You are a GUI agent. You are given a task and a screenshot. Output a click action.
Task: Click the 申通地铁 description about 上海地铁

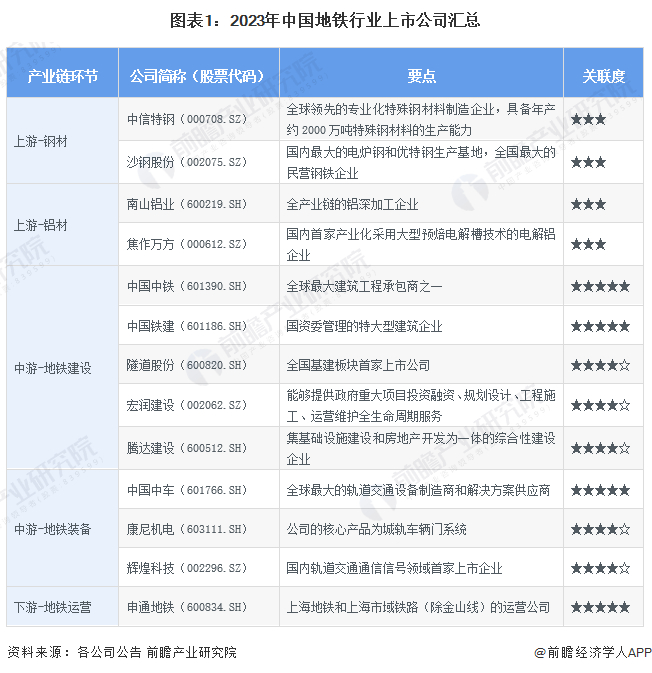pos(418,607)
